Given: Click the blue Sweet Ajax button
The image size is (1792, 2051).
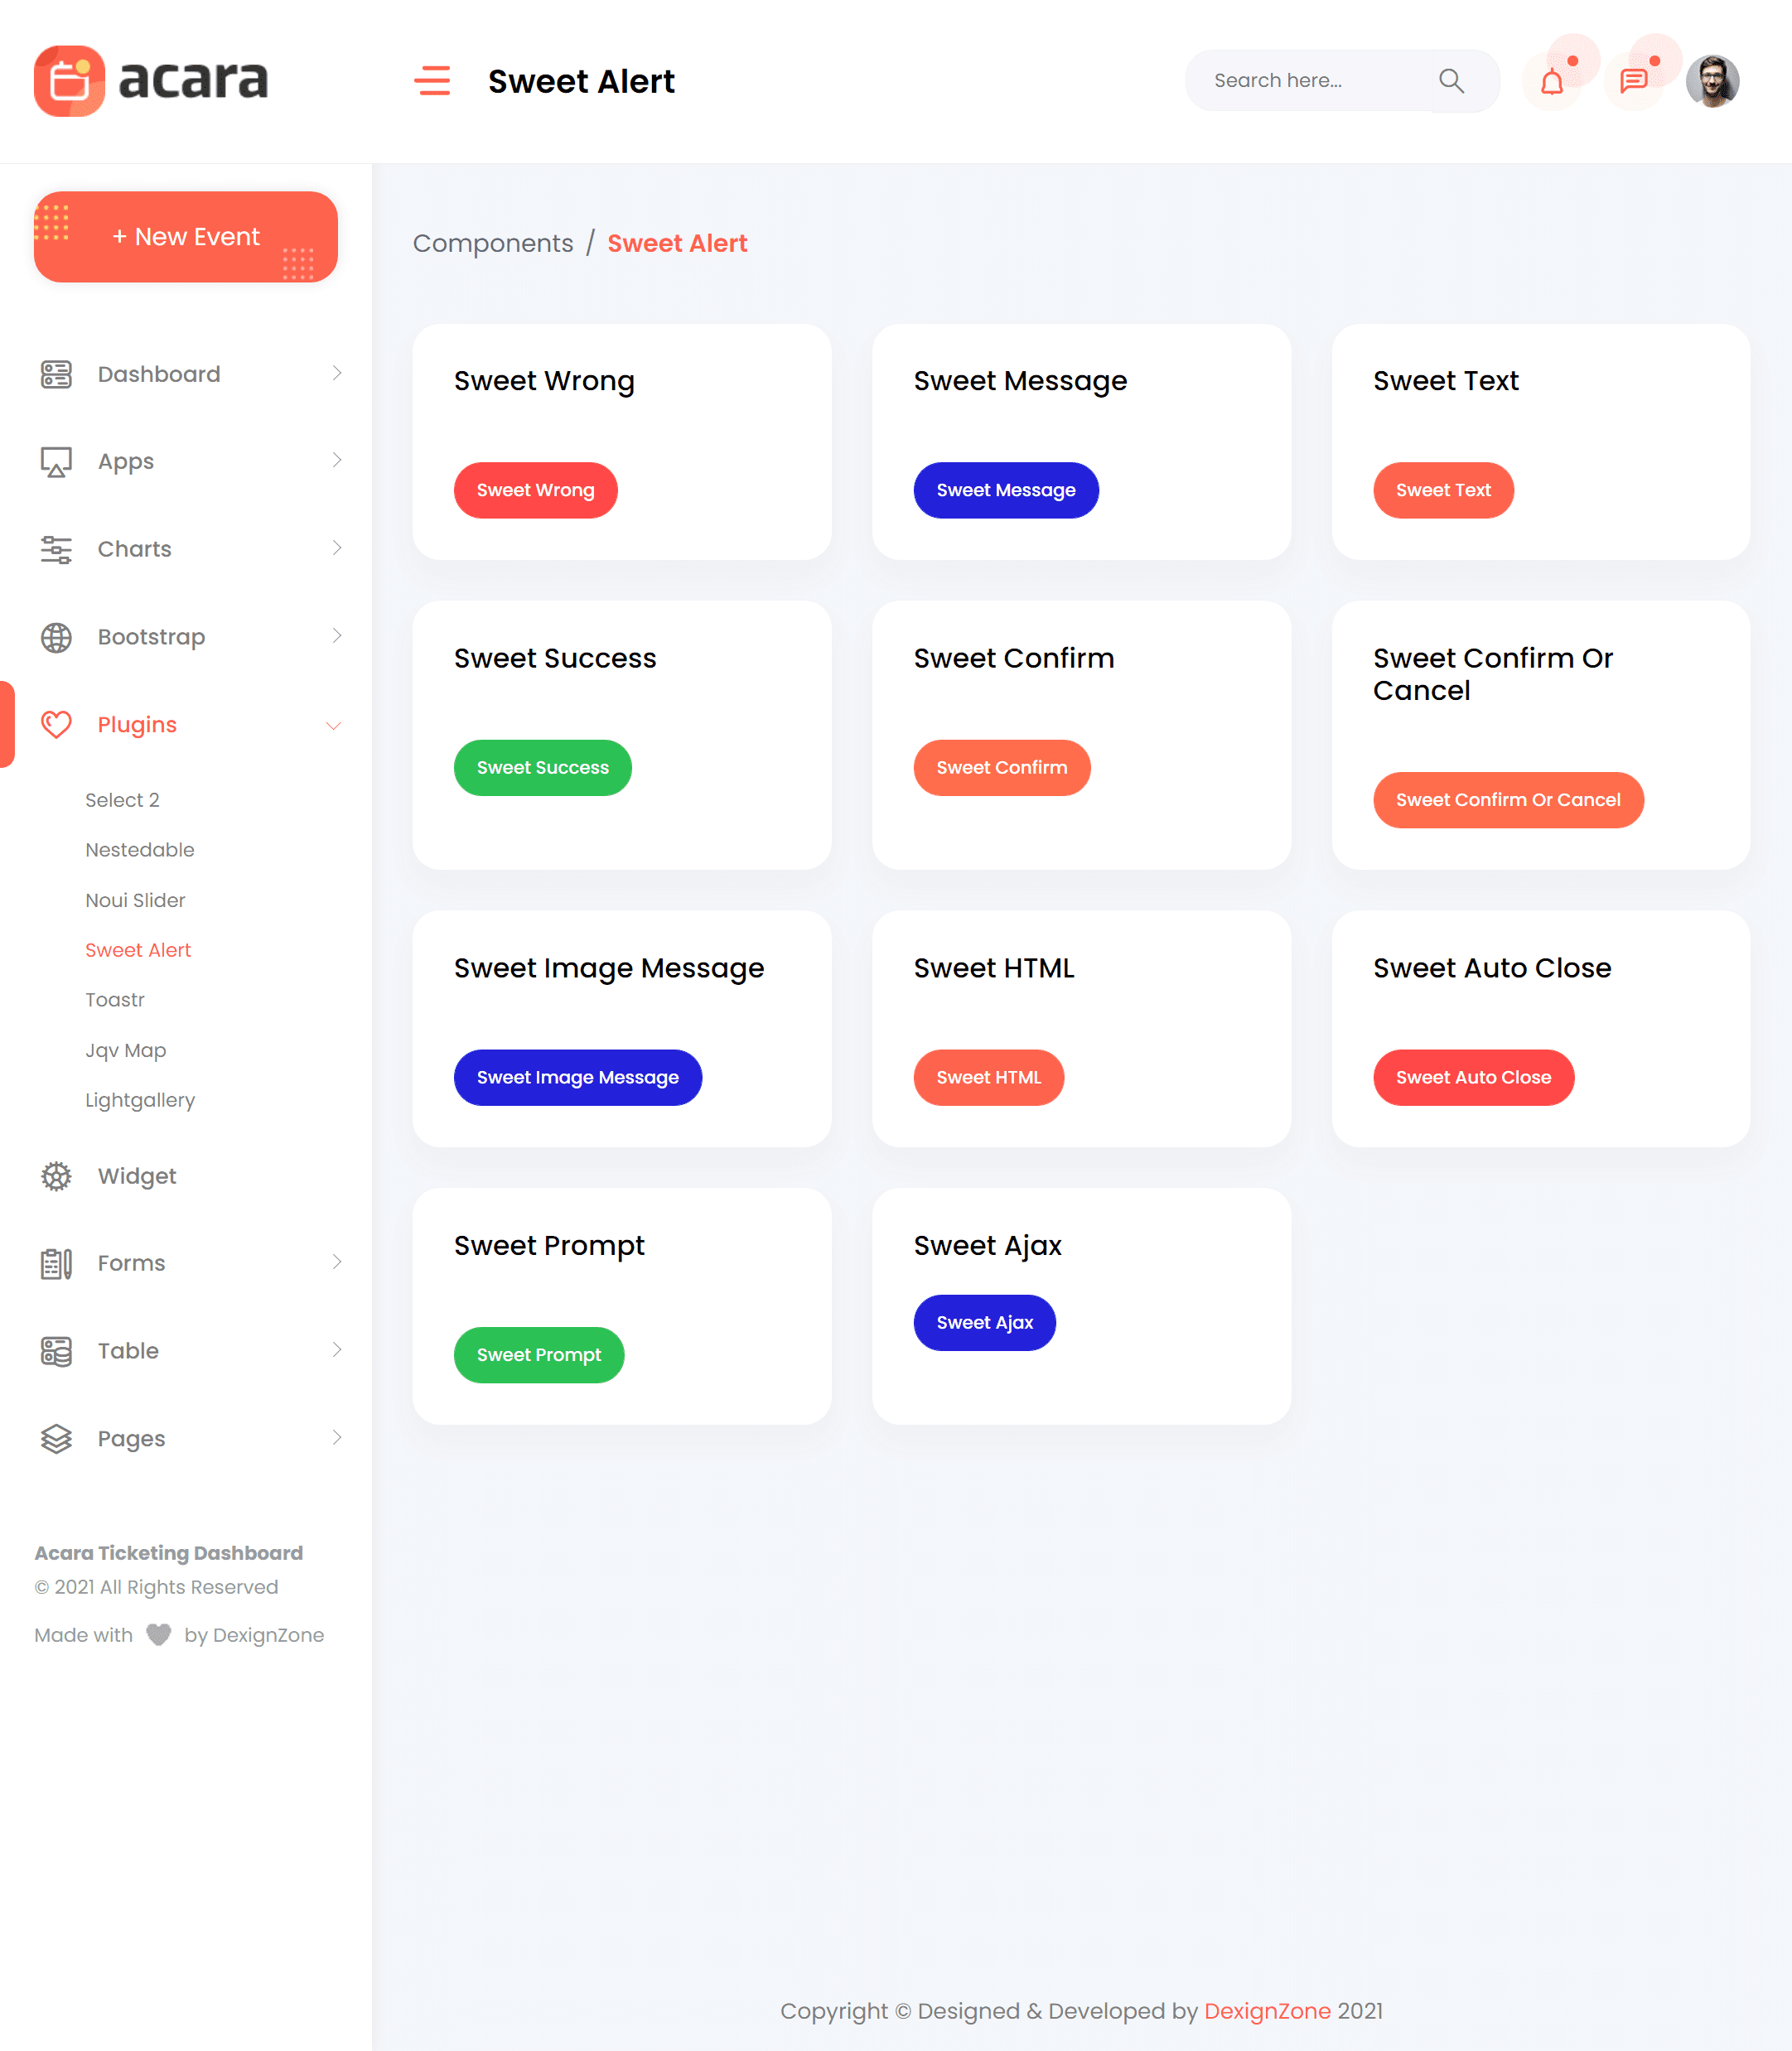Looking at the screenshot, I should (984, 1323).
